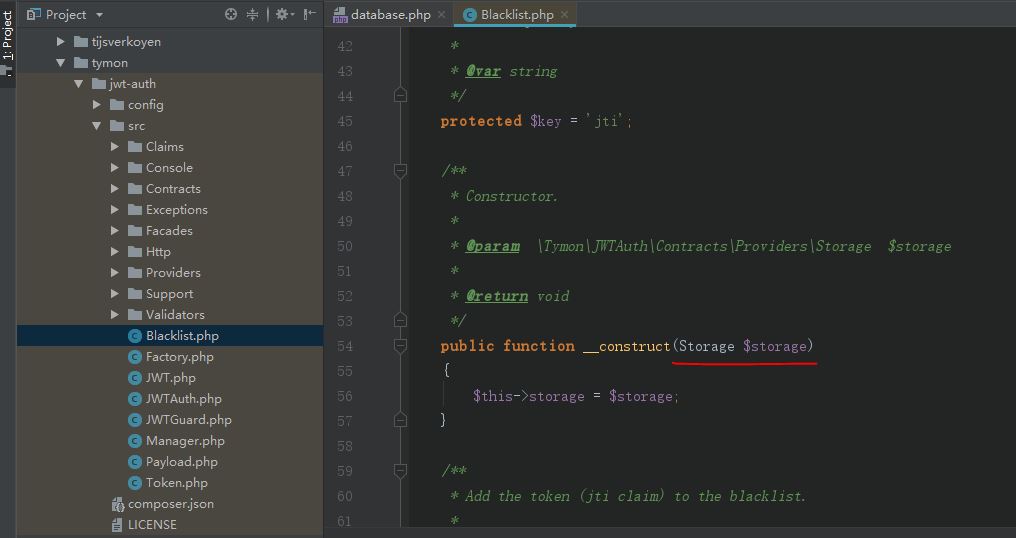Toggle the 1: Project sidebar tab
This screenshot has height=538, width=1016.
click(7, 36)
